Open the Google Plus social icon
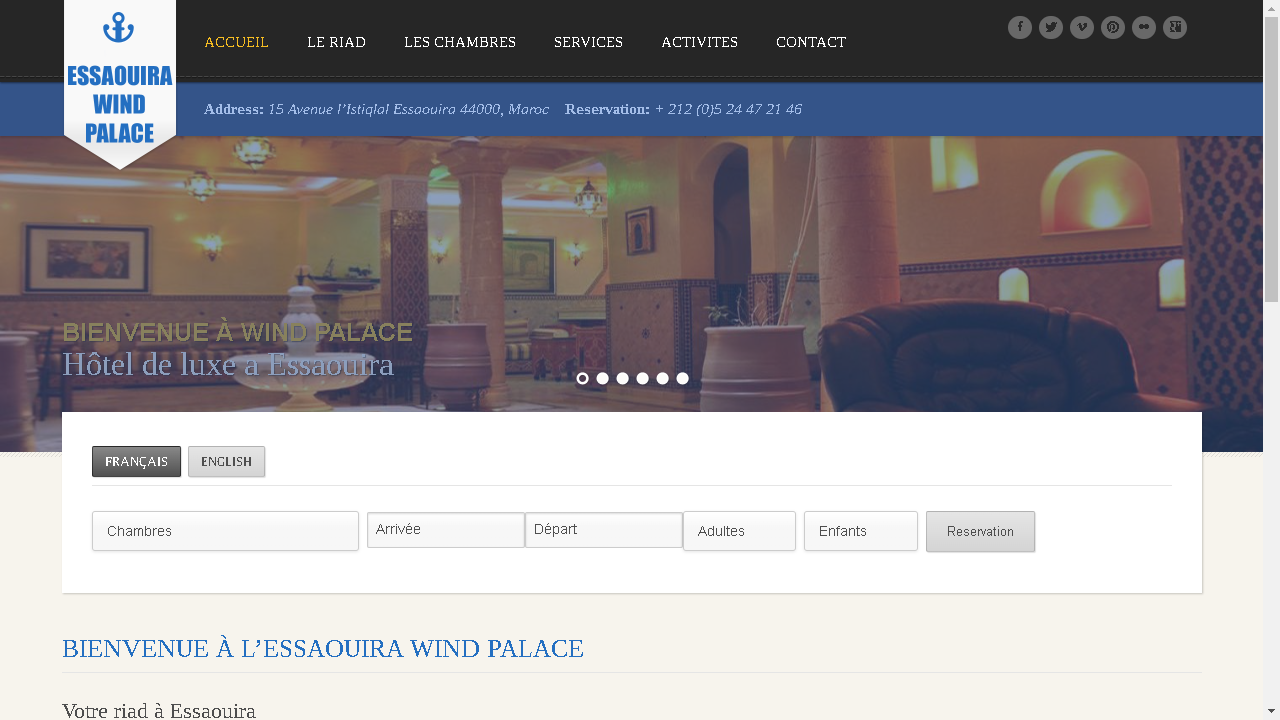The height and width of the screenshot is (720, 1280). pyautogui.click(x=1175, y=28)
